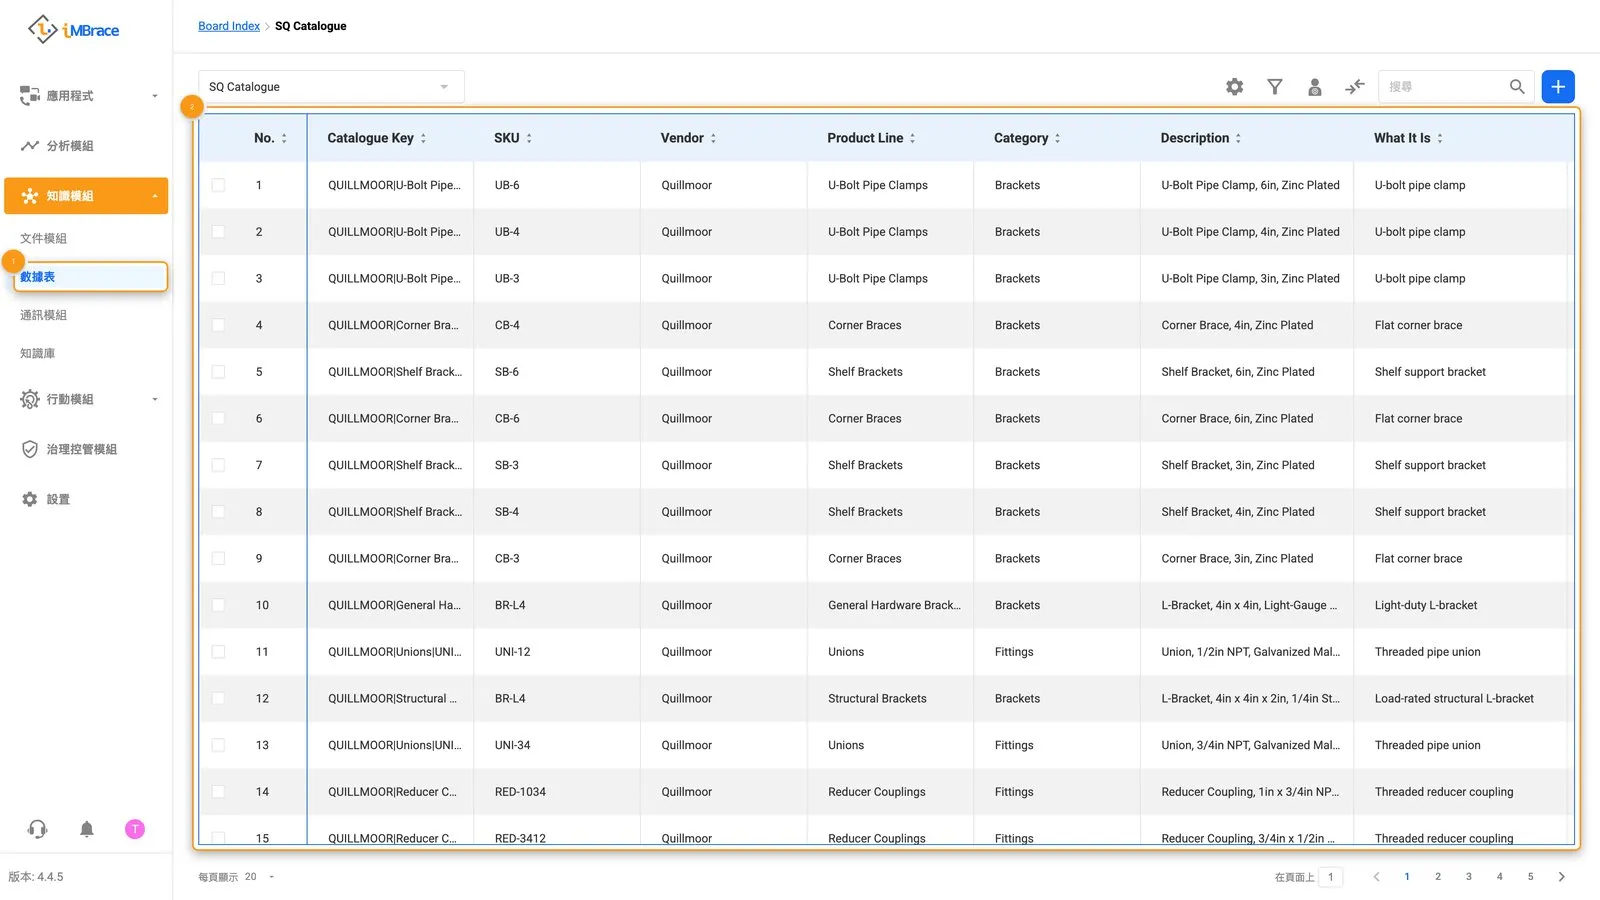1600x900 pixels.
Task: Open the filter funnel icon
Action: coord(1275,87)
